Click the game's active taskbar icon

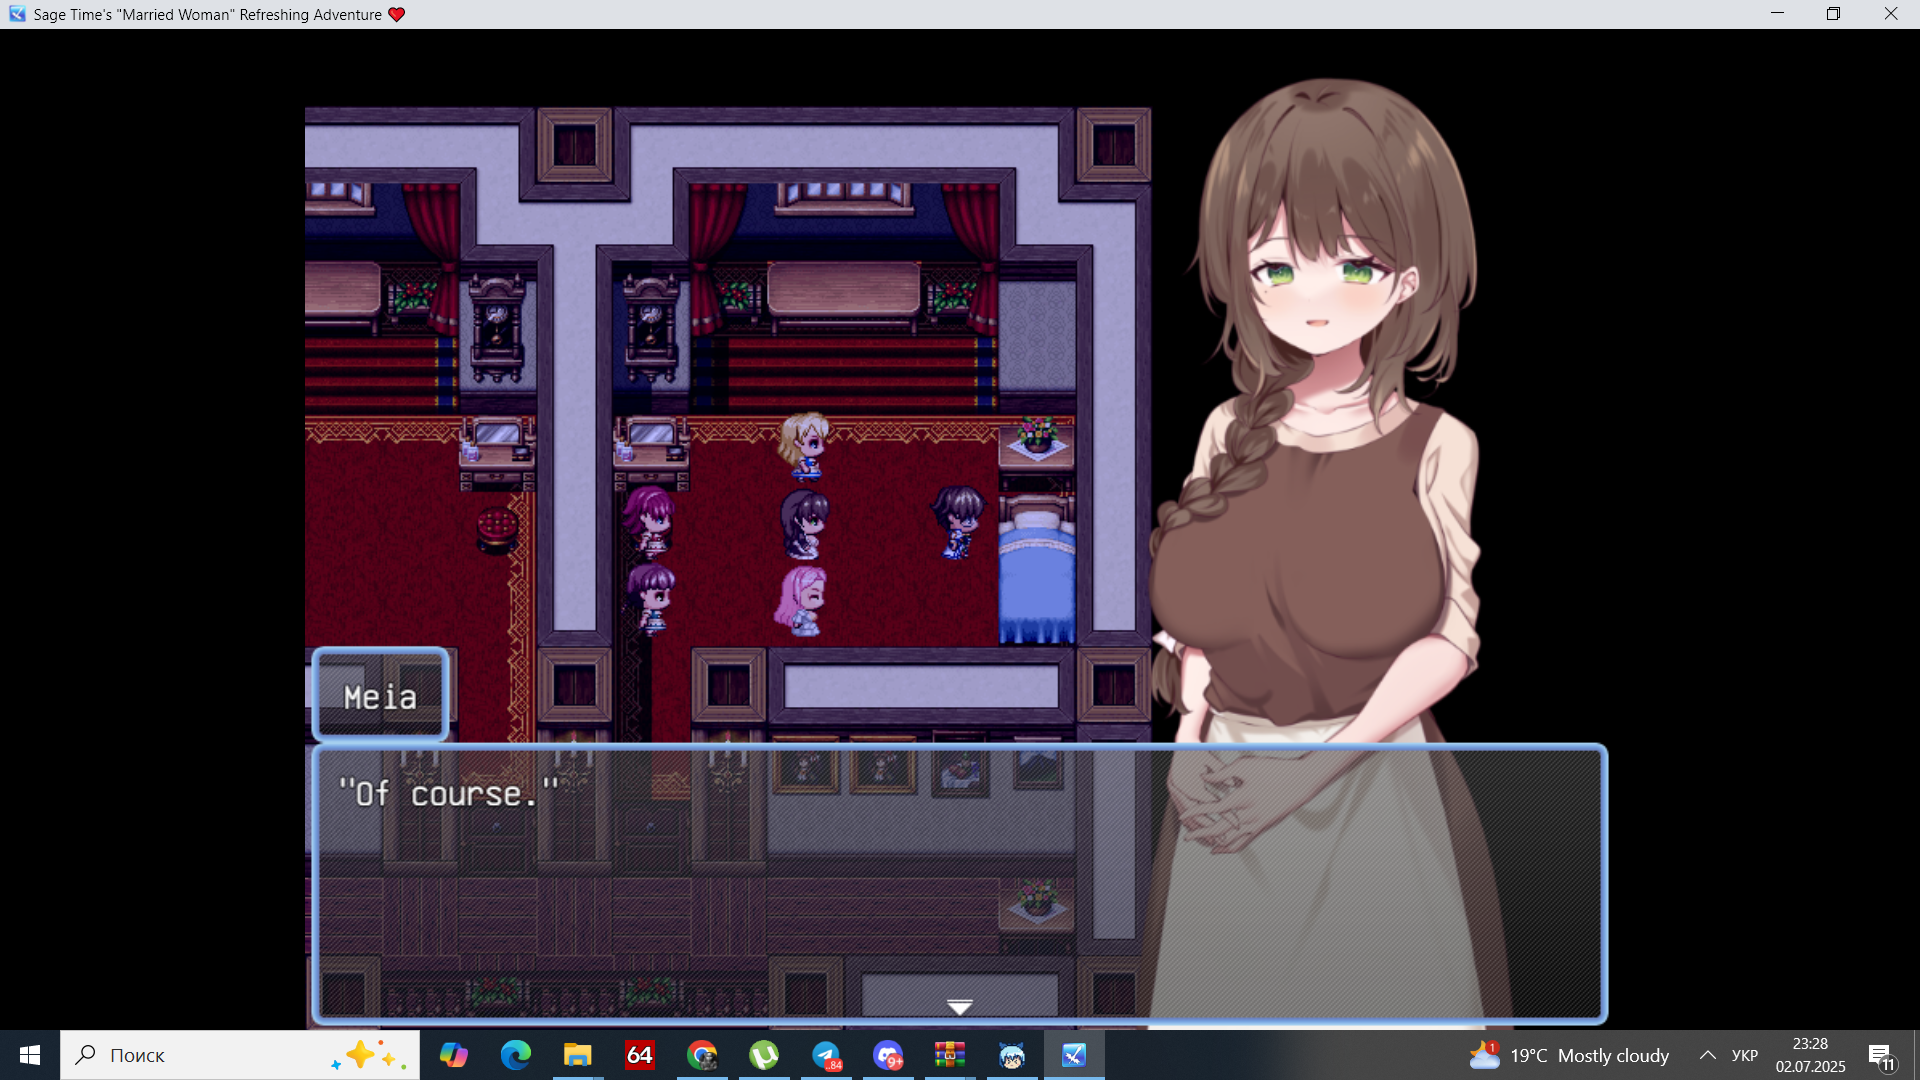coord(1074,1055)
